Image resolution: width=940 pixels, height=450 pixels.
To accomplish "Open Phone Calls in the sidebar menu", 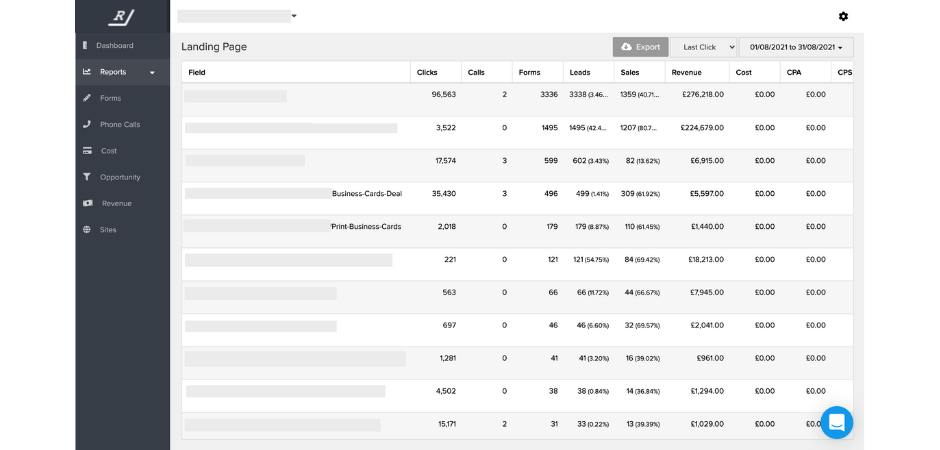I will pos(120,125).
